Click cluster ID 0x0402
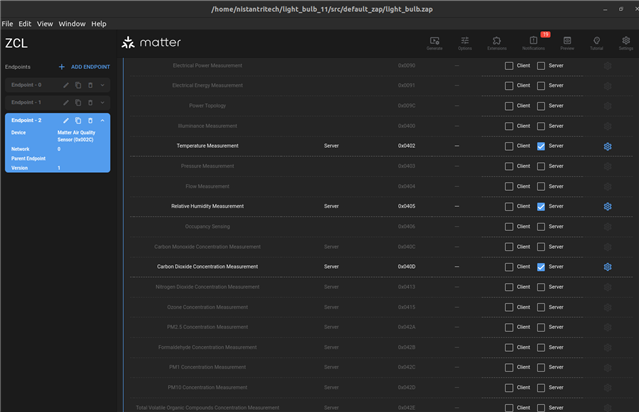 click(x=406, y=146)
